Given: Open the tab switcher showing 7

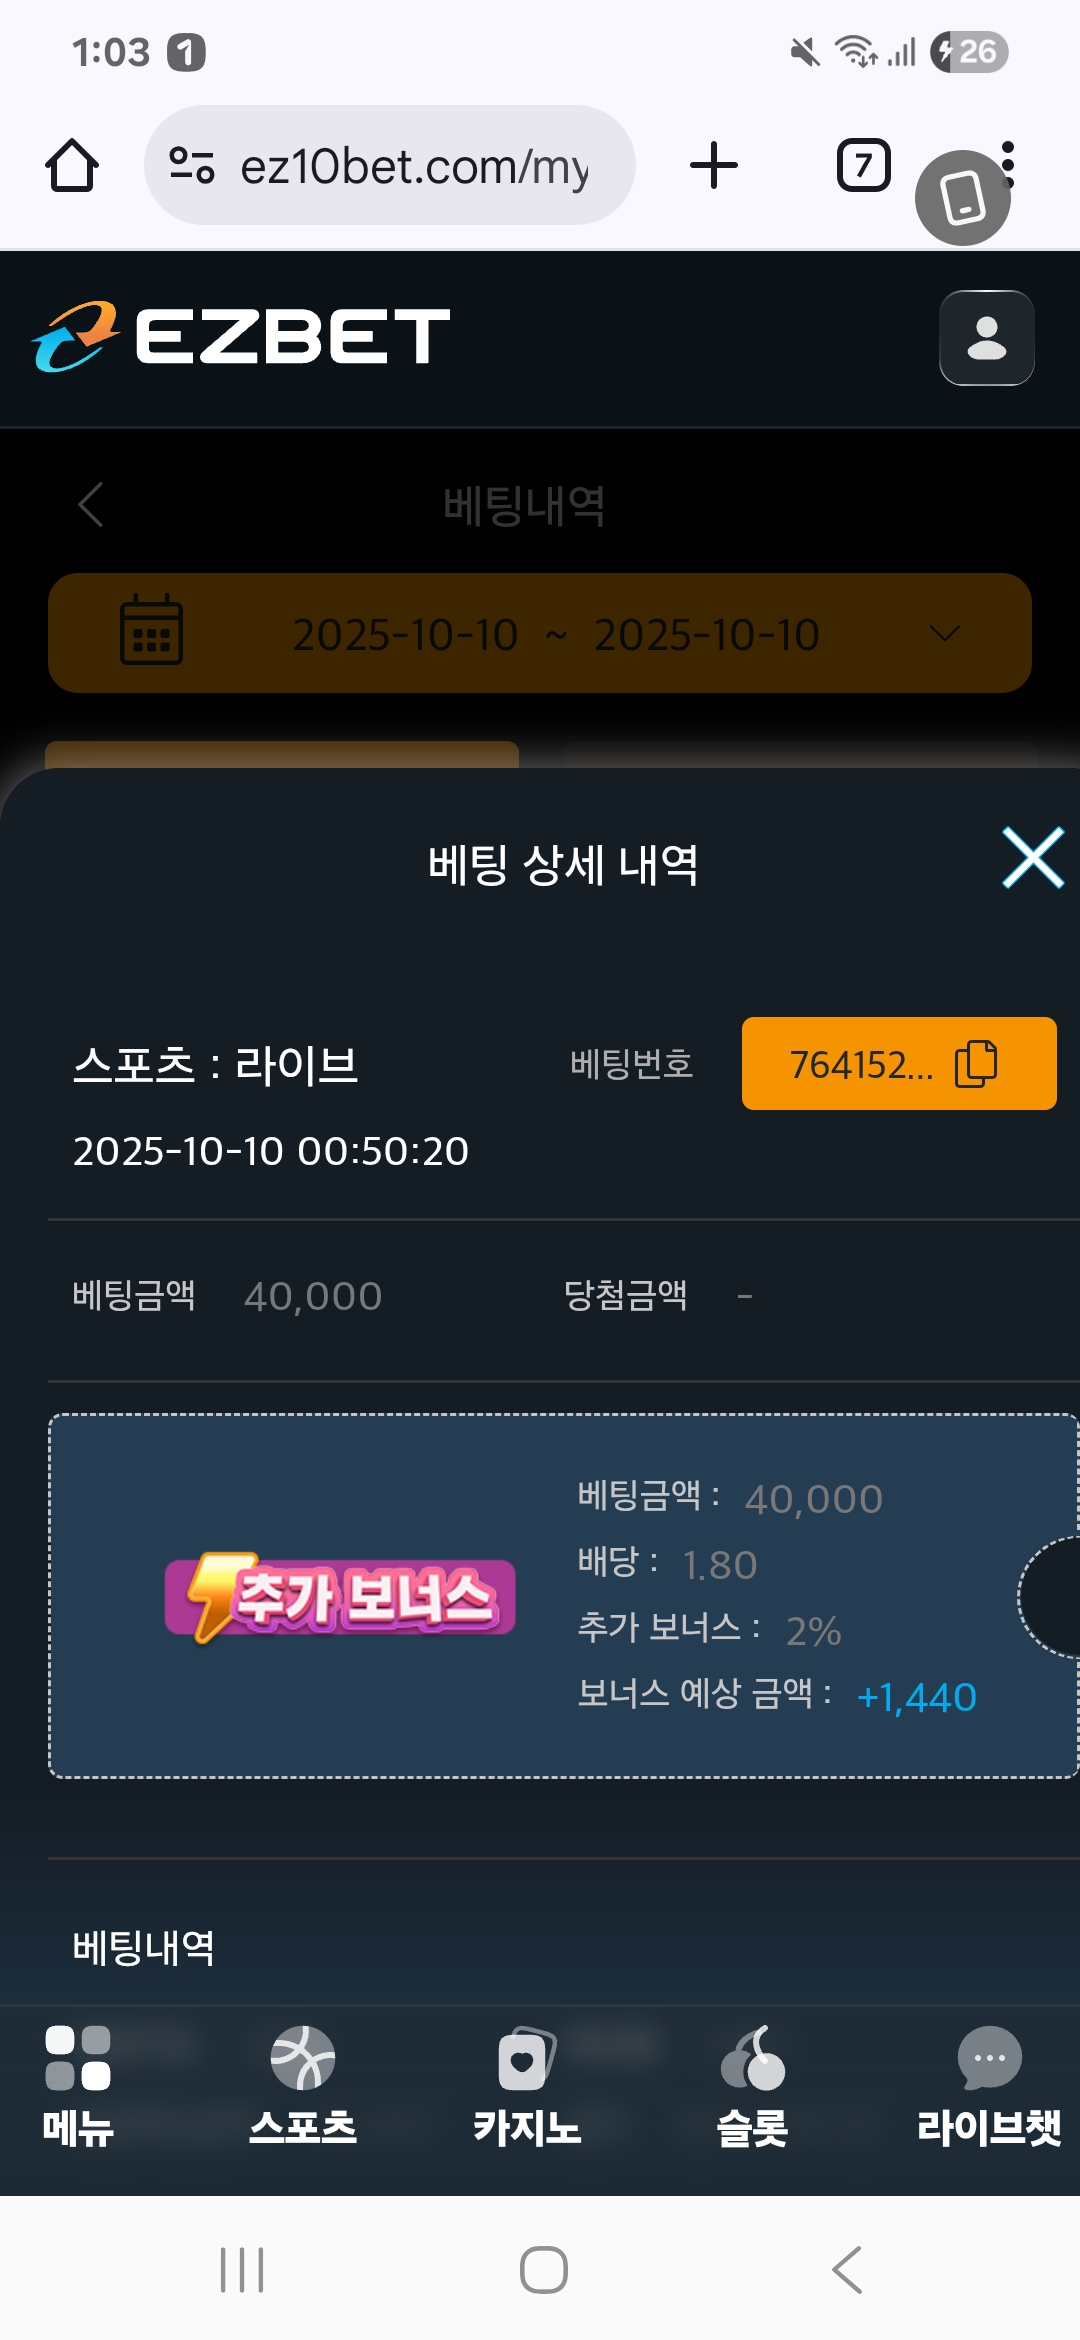Looking at the screenshot, I should (x=863, y=165).
